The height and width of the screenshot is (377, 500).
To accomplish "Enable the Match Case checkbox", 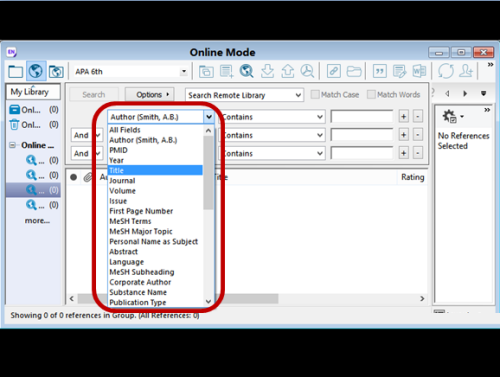I will click(315, 95).
